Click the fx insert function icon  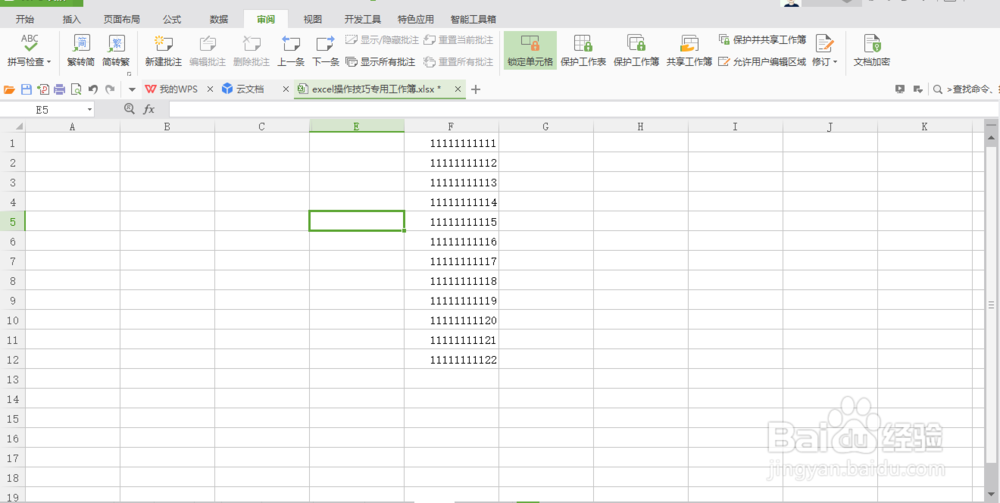pos(149,110)
